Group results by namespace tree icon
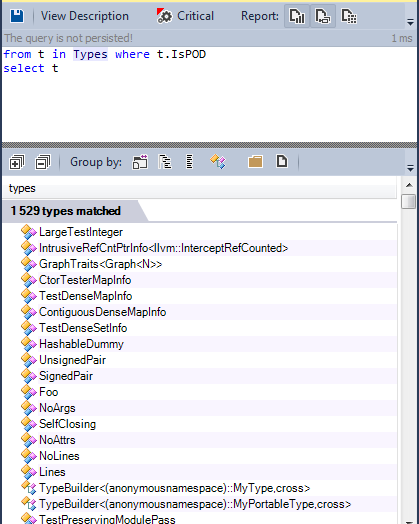The width and height of the screenshot is (419, 524). 165,162
